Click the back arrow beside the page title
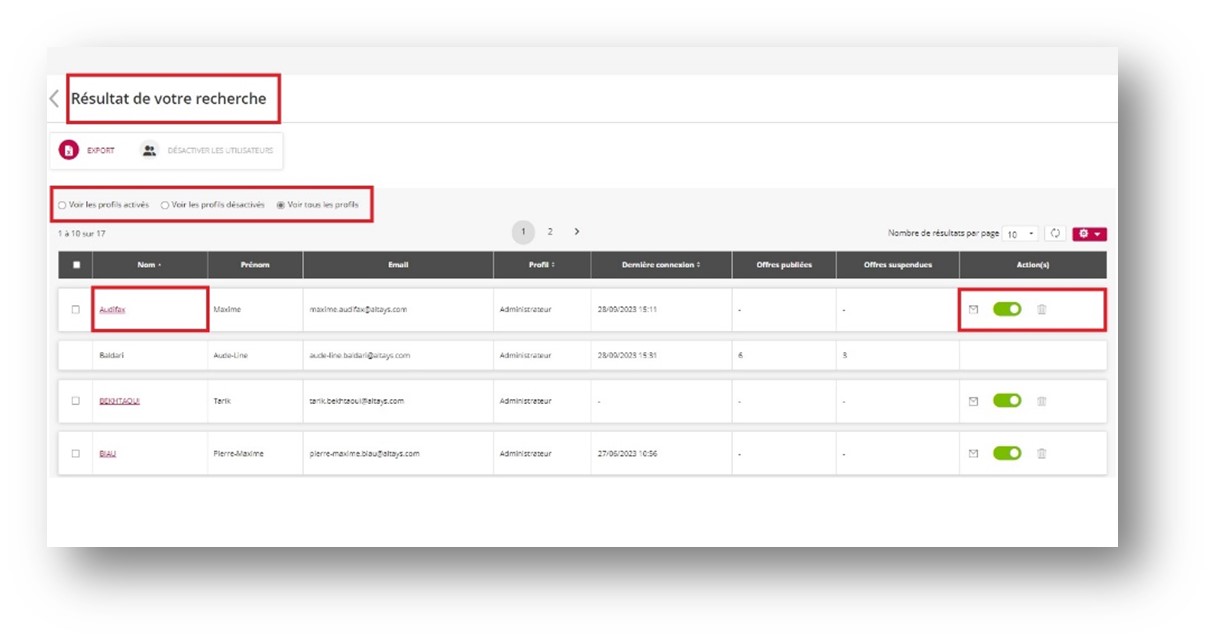 pyautogui.click(x=54, y=99)
